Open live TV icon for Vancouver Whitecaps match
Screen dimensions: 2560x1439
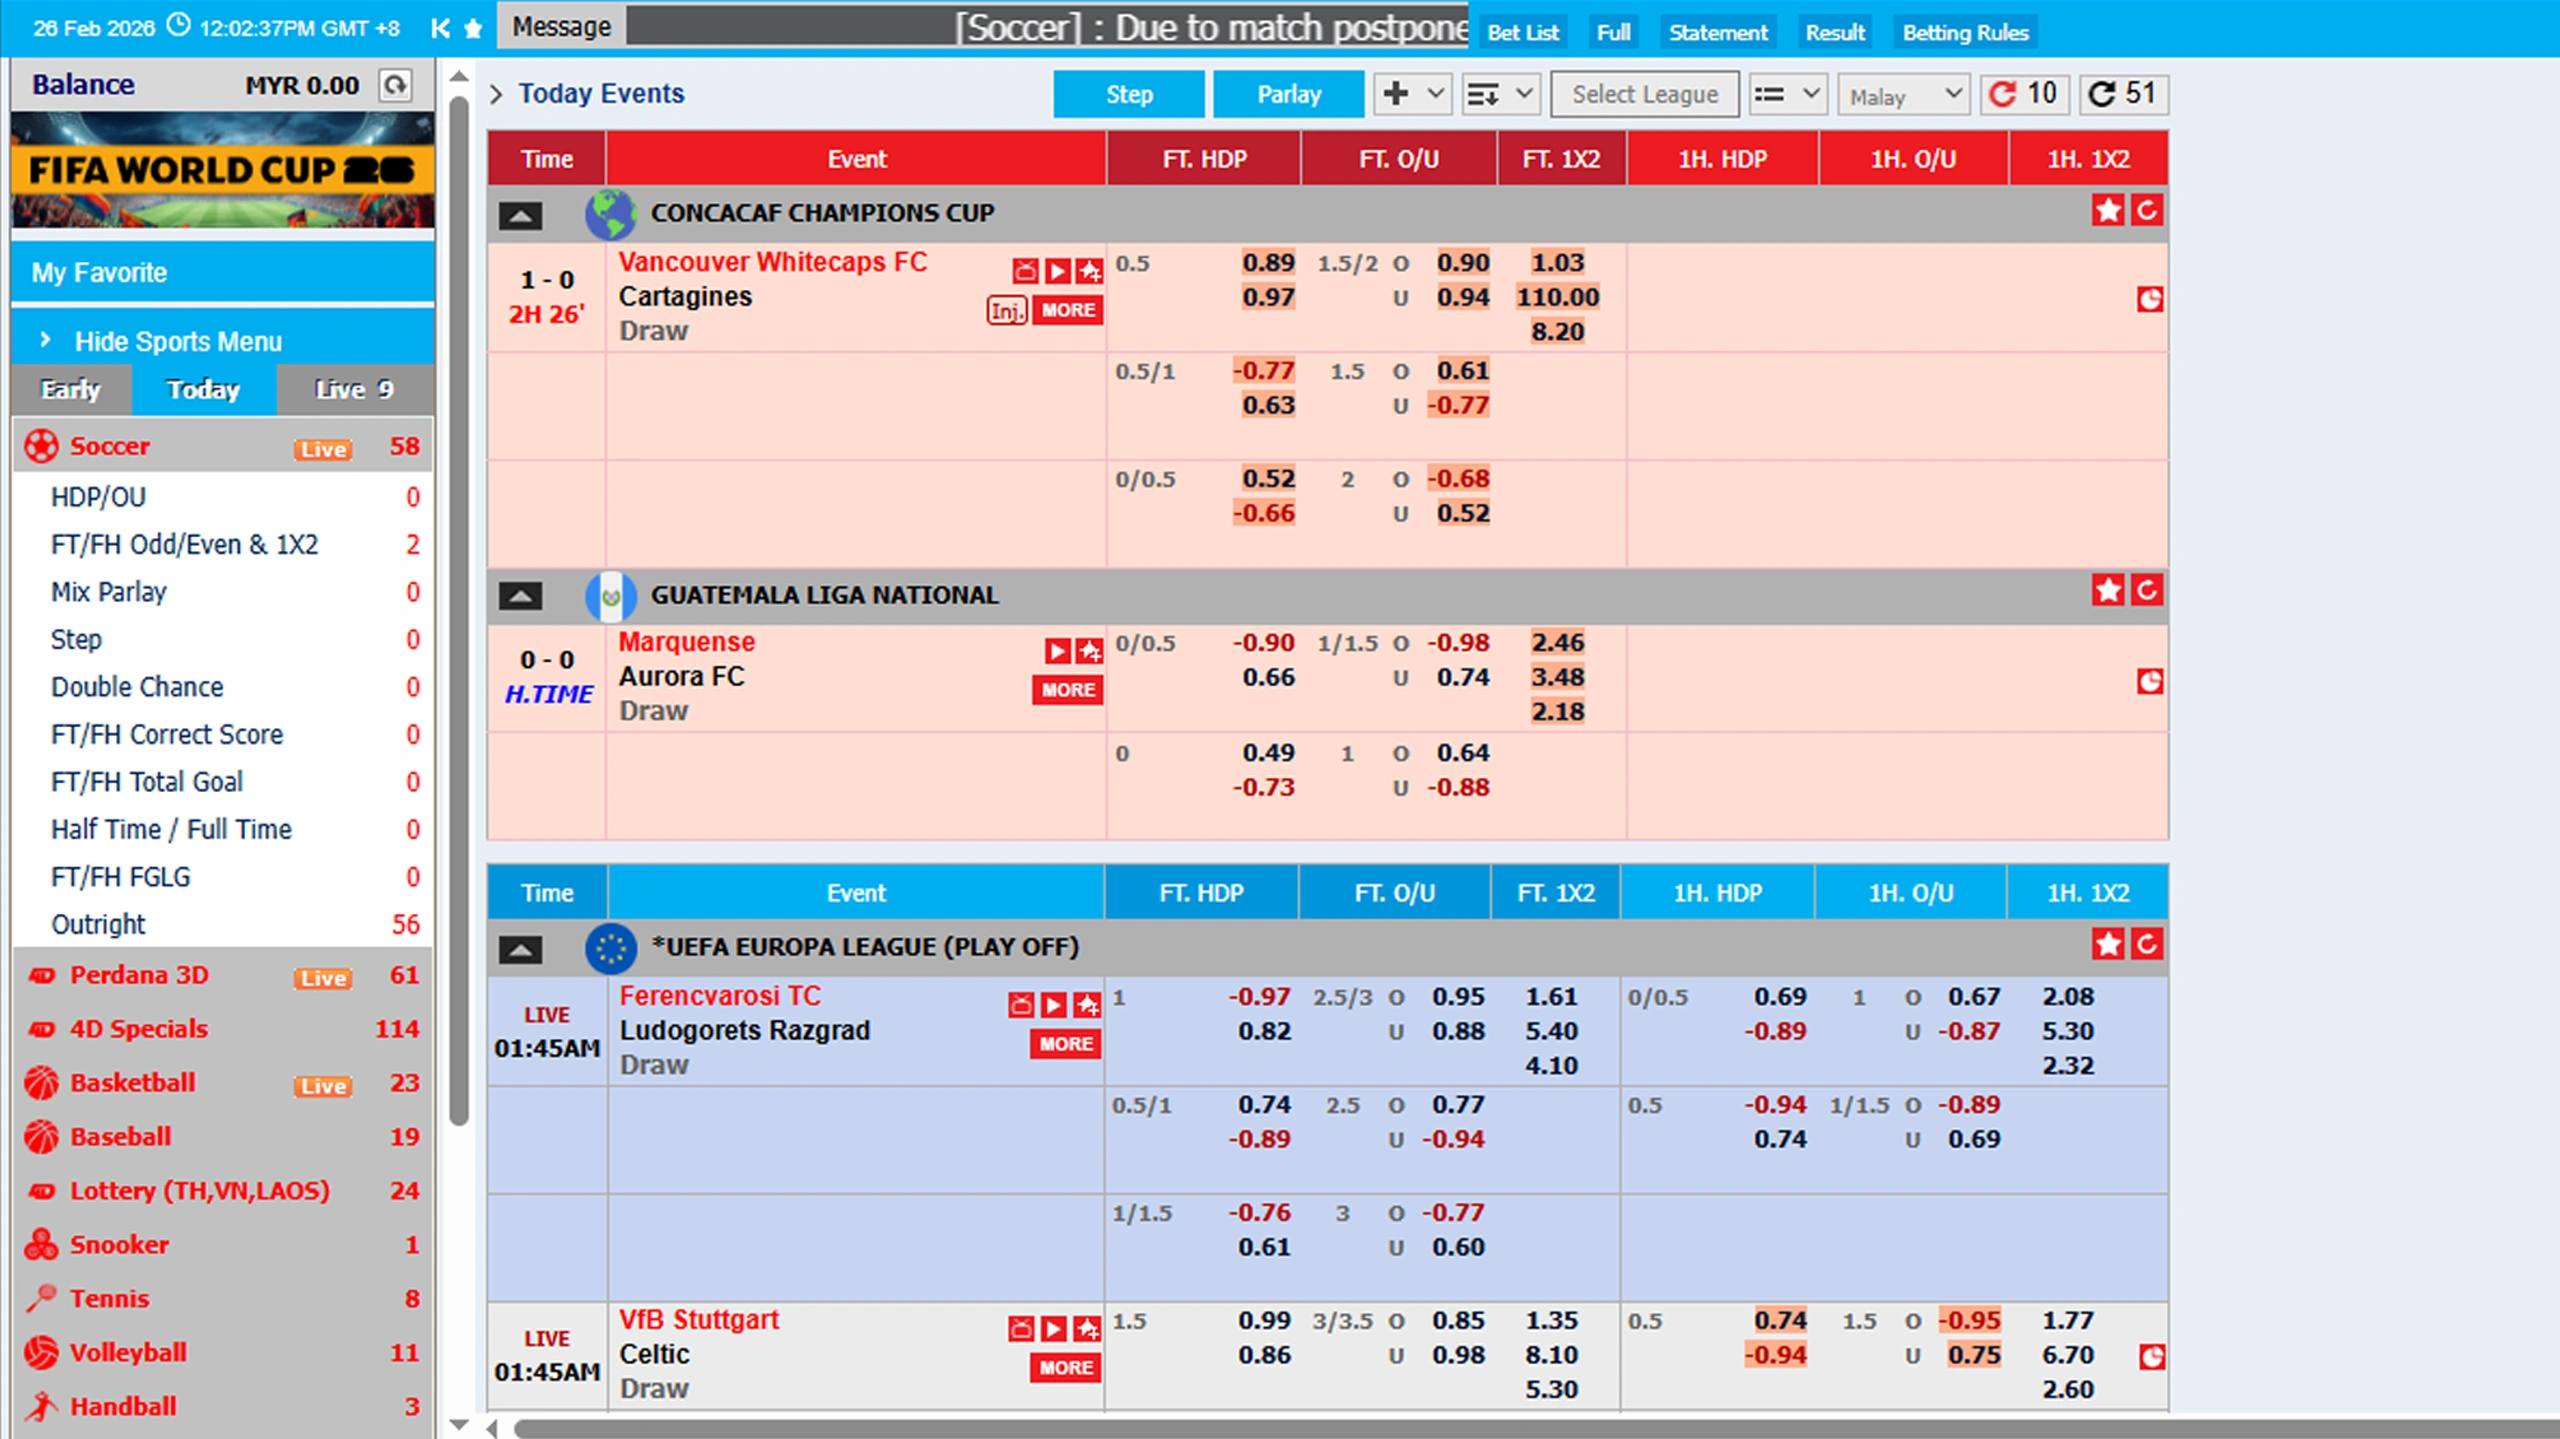pyautogui.click(x=1025, y=271)
